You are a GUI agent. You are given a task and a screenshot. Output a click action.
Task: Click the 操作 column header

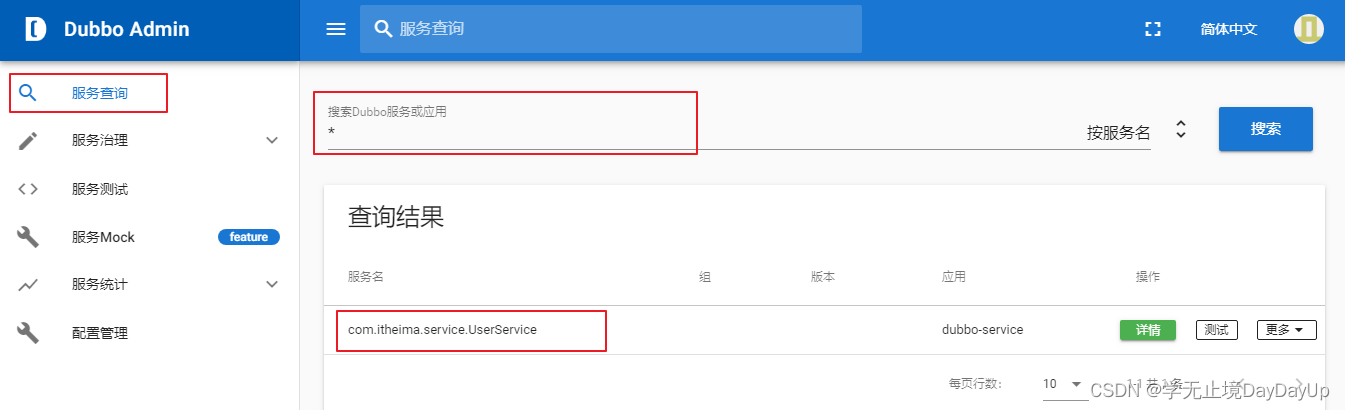(x=1147, y=277)
